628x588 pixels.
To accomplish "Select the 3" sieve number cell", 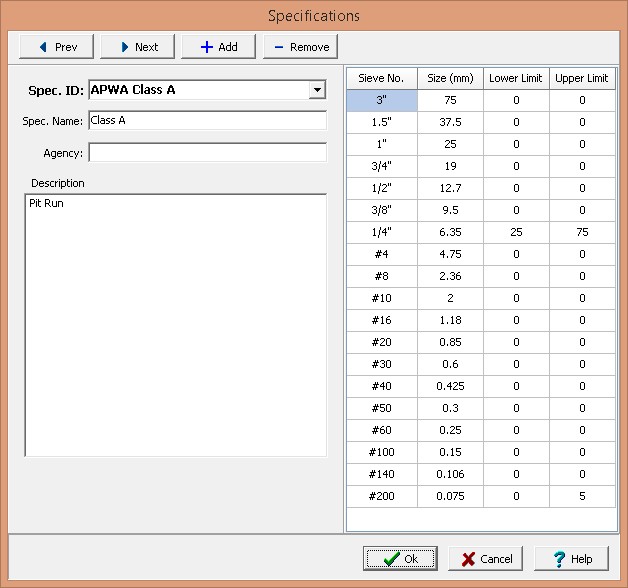I will (381, 100).
